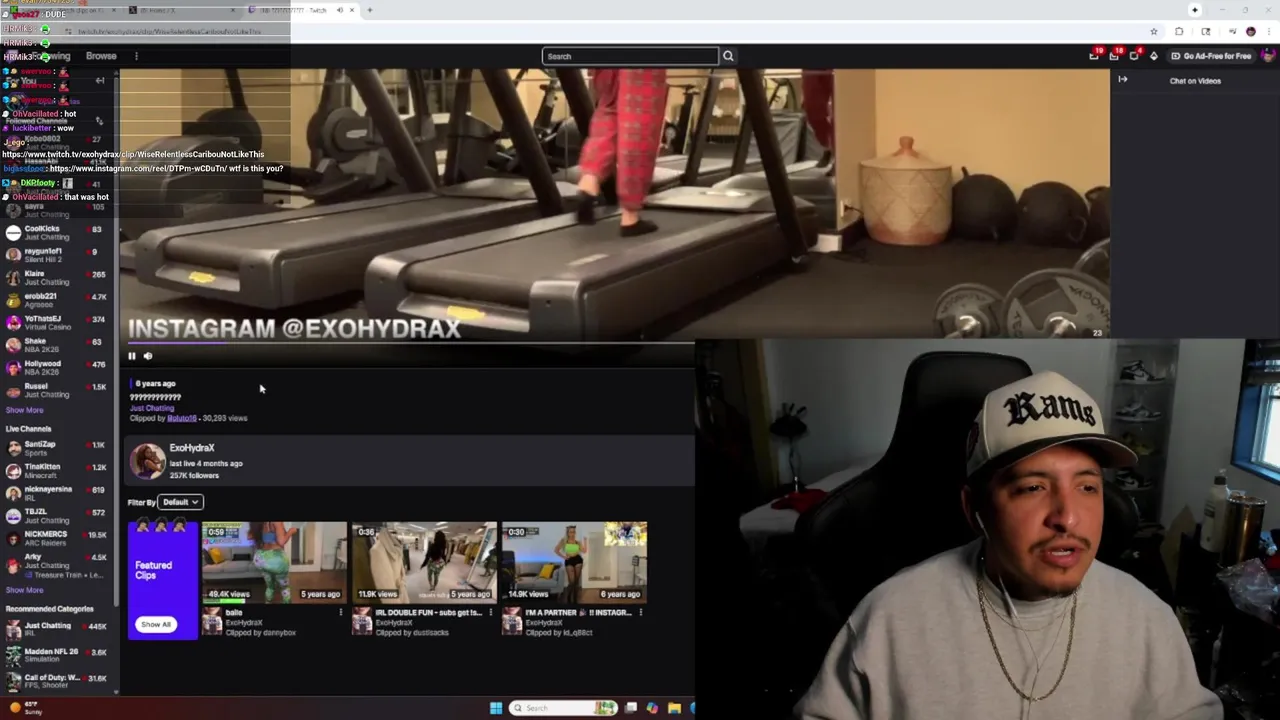
Task: Expand Show More under Live Channels
Action: click(25, 590)
